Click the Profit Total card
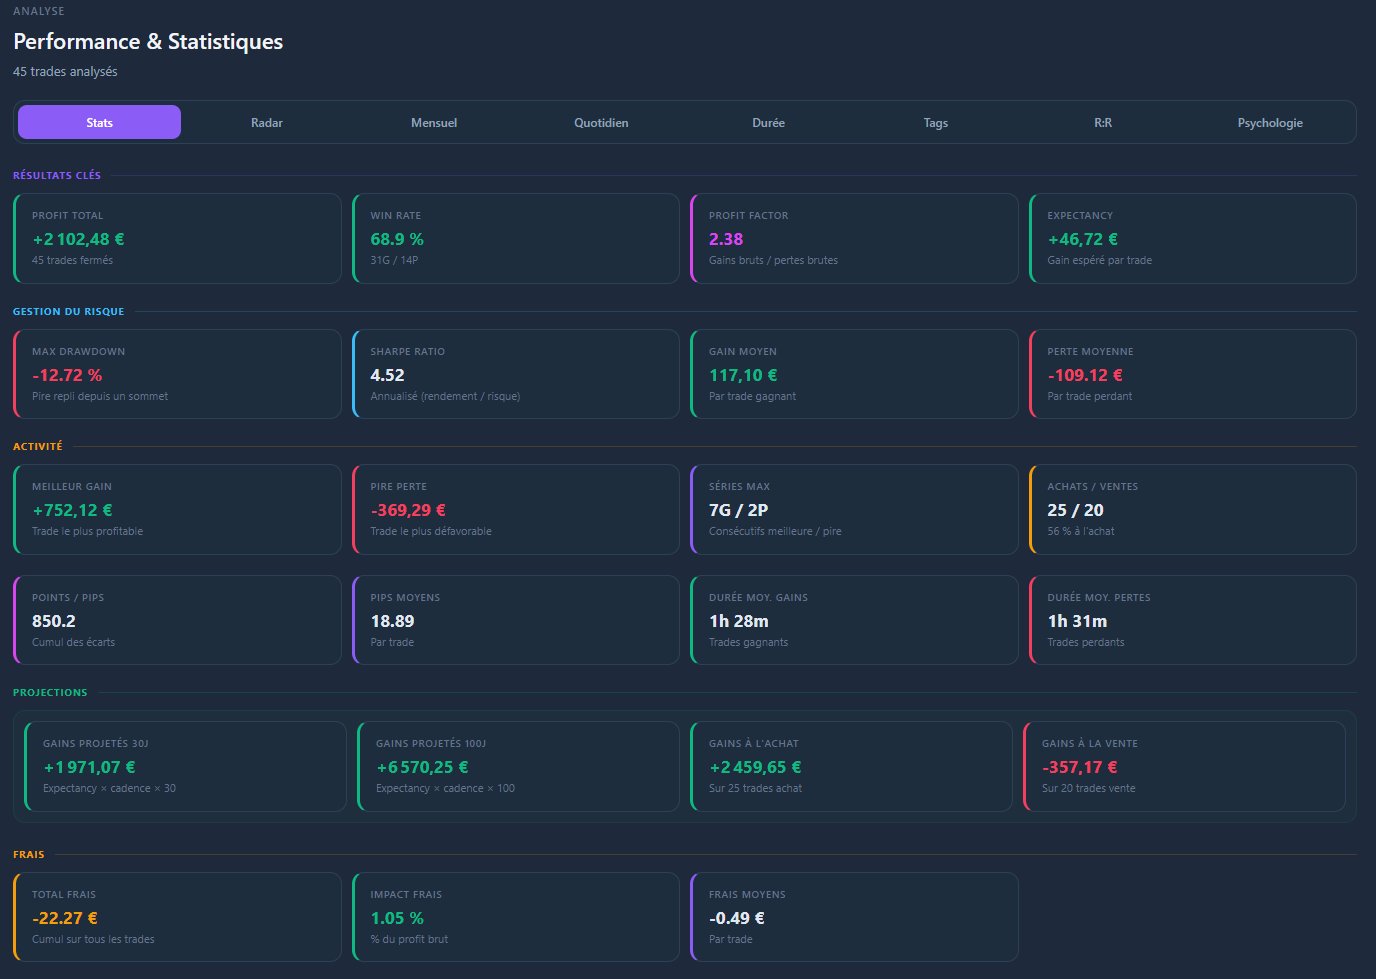The width and height of the screenshot is (1376, 979). coord(177,238)
